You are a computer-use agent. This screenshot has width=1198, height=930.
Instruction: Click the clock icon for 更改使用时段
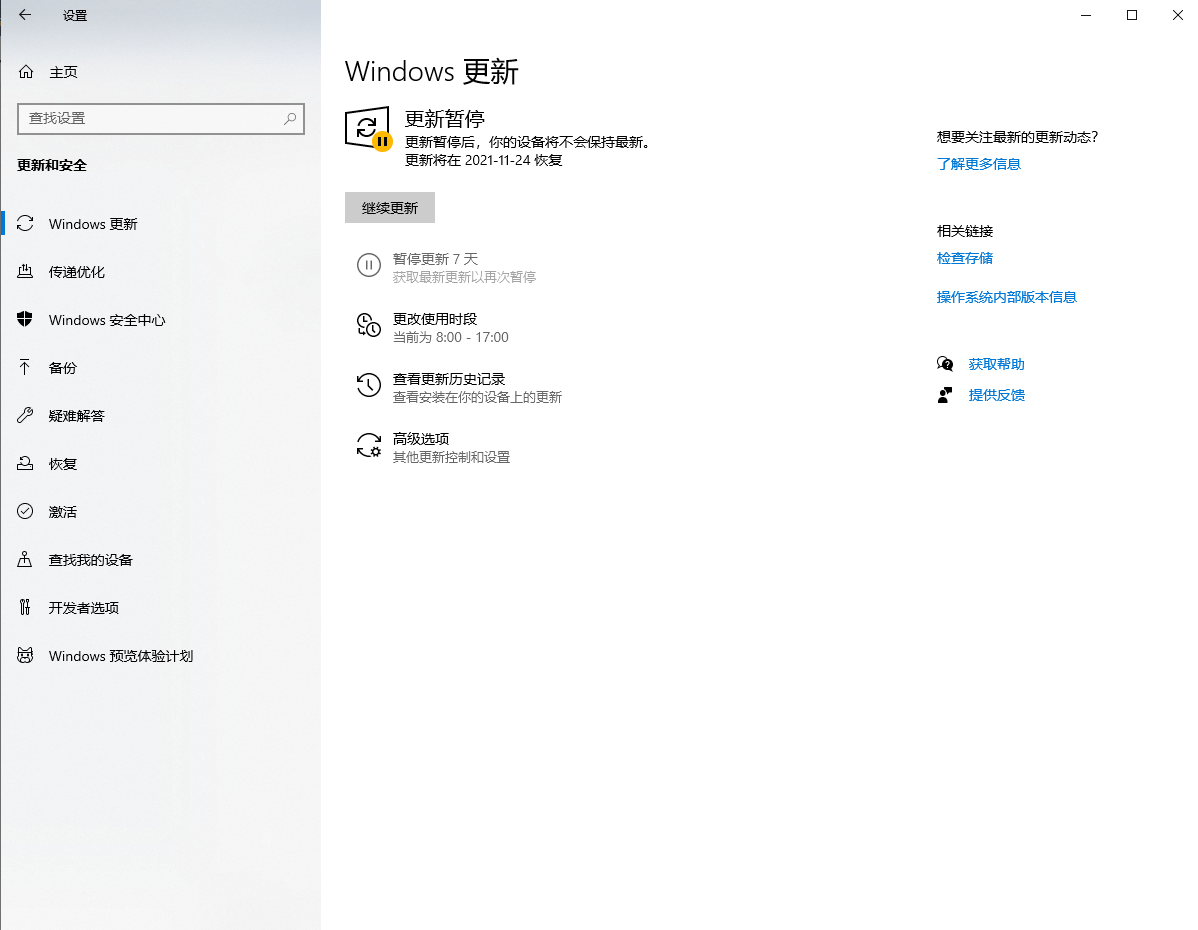coord(368,326)
